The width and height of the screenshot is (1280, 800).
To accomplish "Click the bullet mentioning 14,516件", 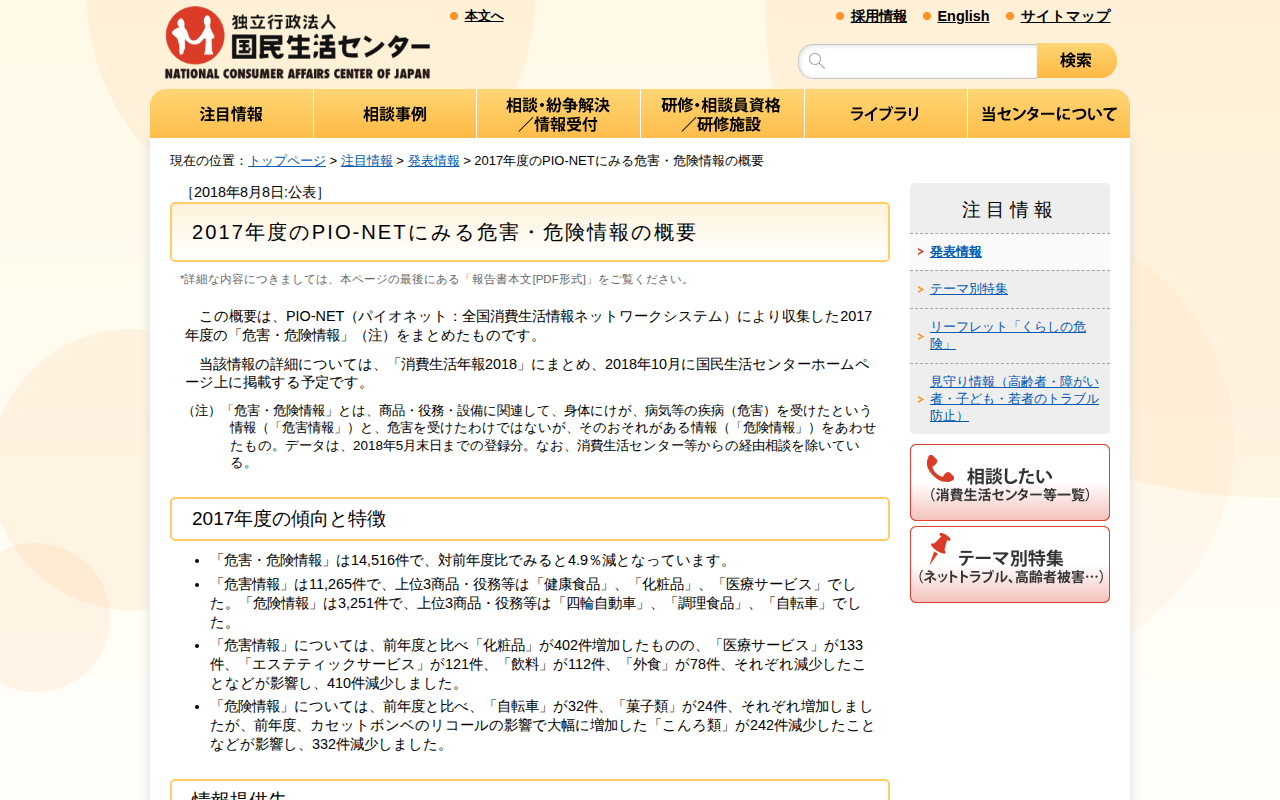I will click(472, 560).
